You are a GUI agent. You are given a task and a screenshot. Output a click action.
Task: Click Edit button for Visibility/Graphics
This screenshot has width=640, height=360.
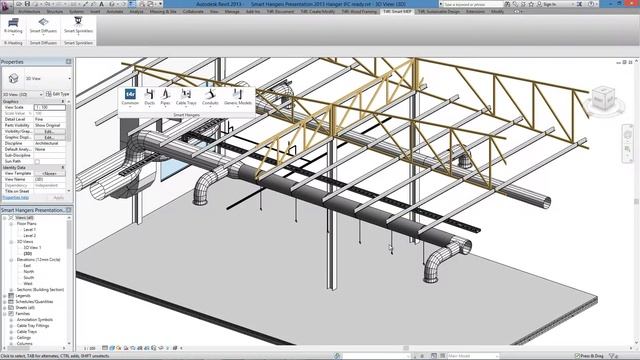49,131
